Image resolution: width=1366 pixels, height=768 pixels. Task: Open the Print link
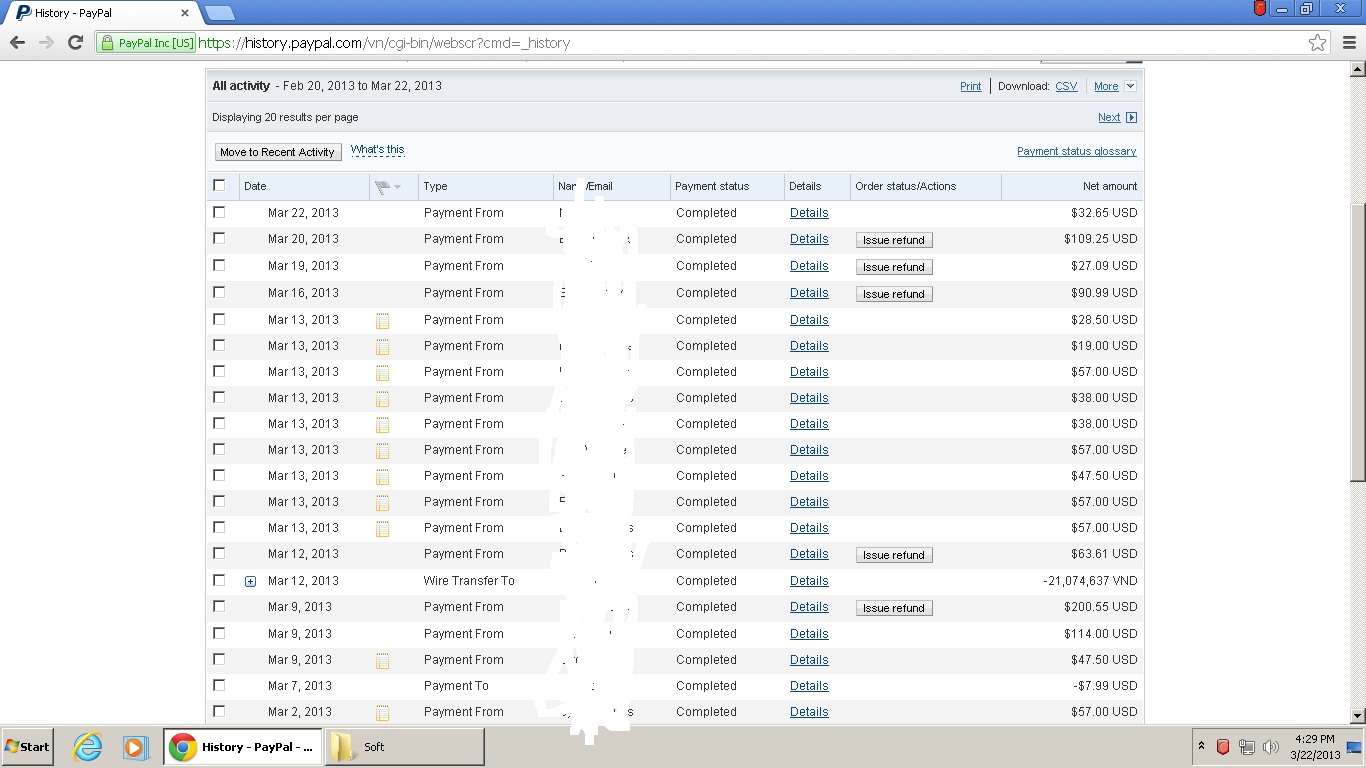(x=971, y=86)
